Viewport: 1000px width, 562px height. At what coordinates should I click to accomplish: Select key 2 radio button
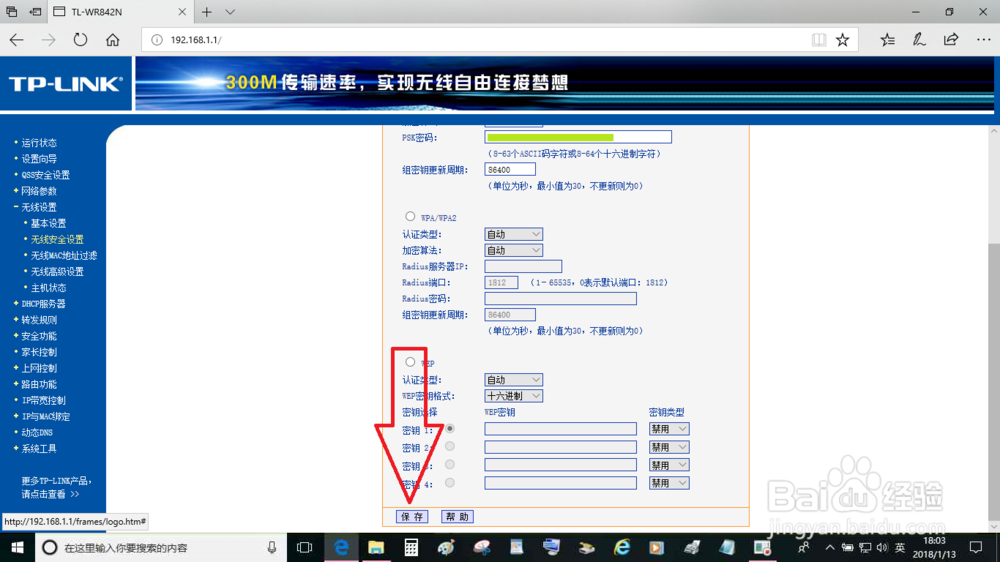point(450,446)
